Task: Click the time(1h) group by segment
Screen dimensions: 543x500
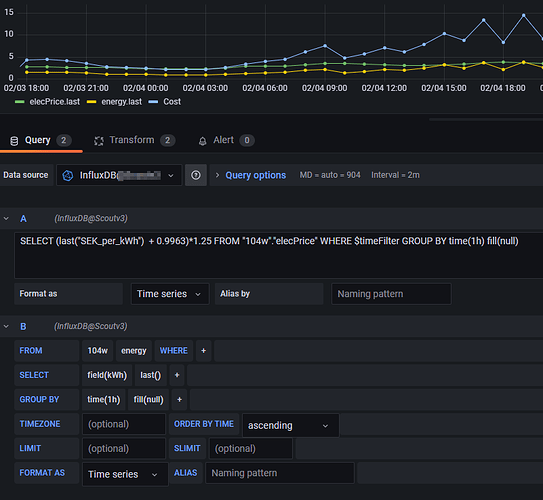Action: (104, 400)
